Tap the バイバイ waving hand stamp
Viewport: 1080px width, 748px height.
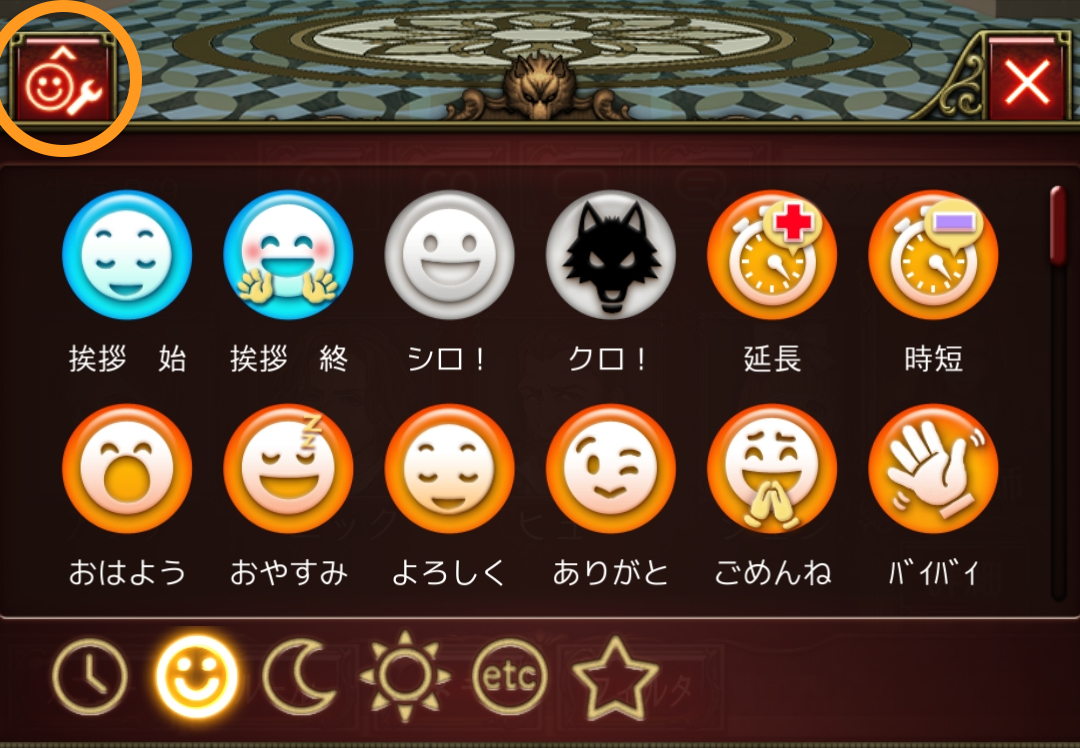(933, 469)
